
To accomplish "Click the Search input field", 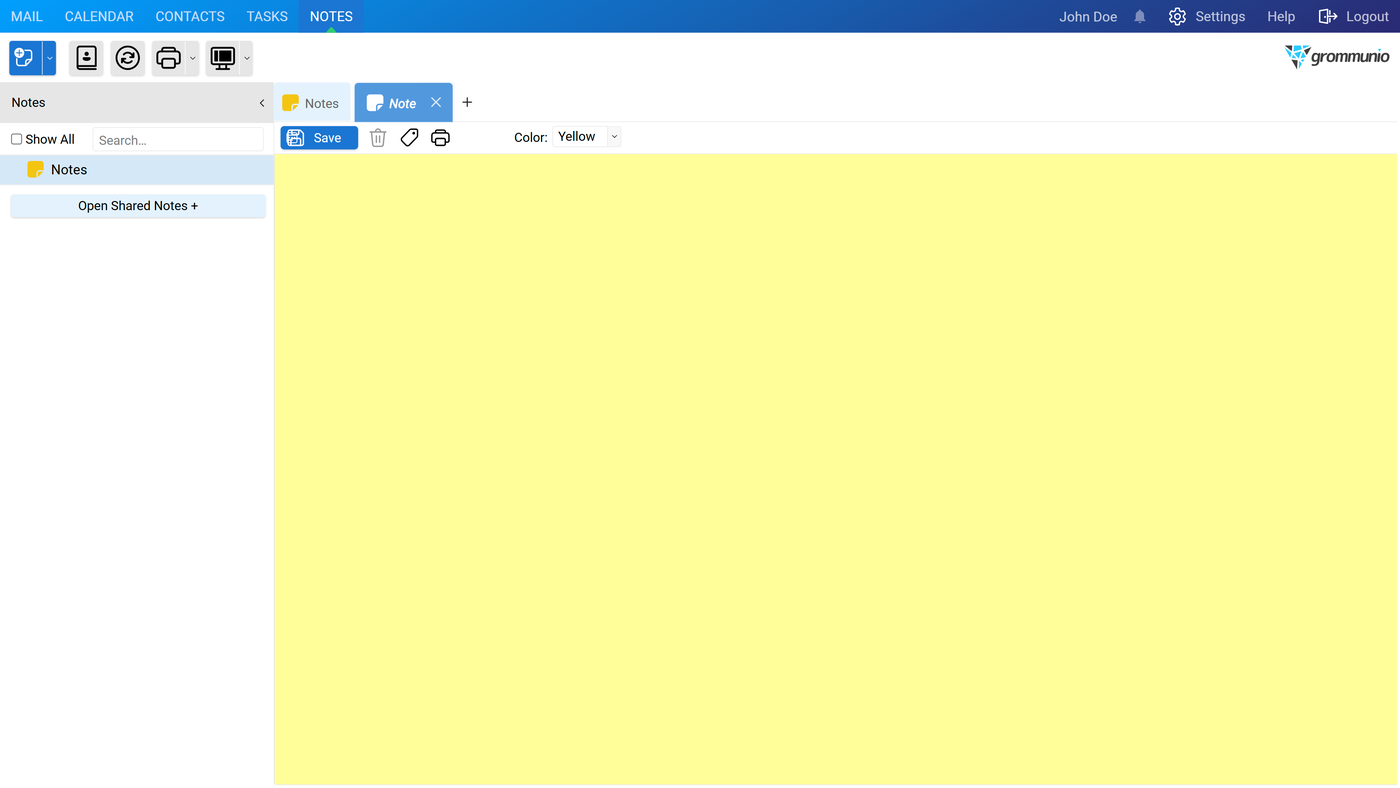I will pyautogui.click(x=178, y=140).
